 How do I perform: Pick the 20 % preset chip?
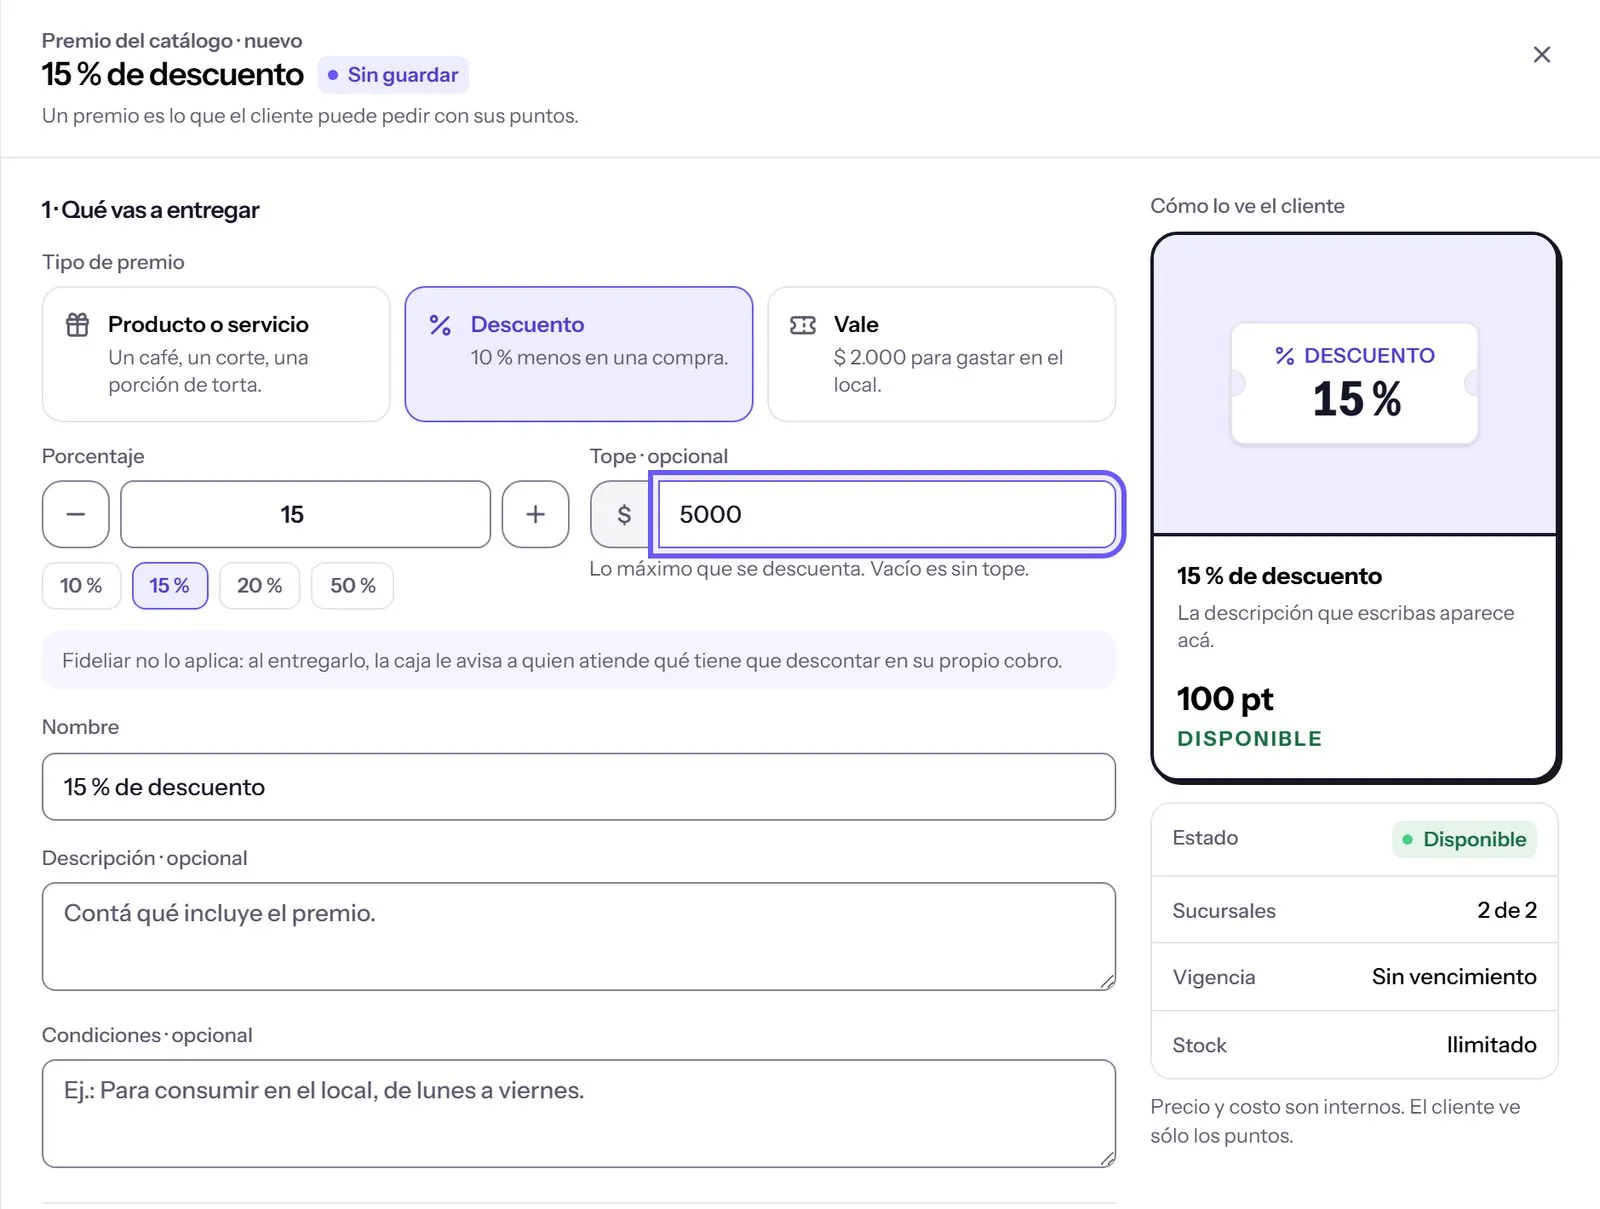(x=260, y=586)
